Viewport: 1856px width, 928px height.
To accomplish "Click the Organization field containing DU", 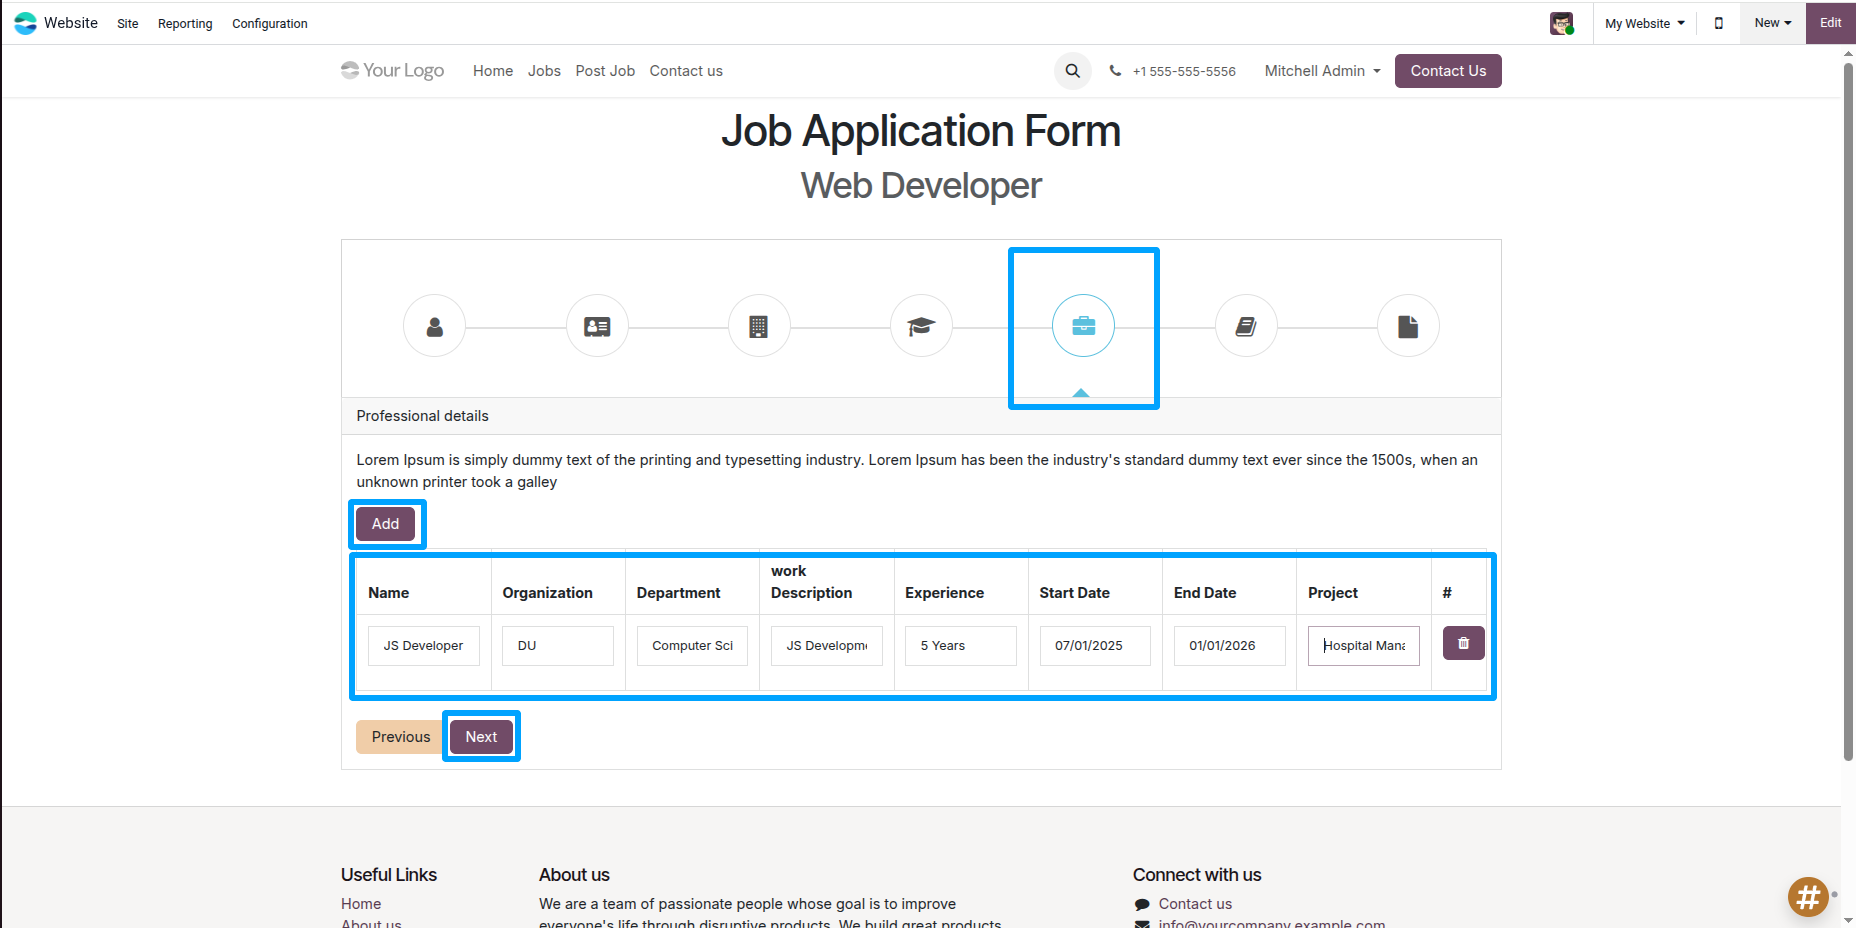I will click(558, 646).
